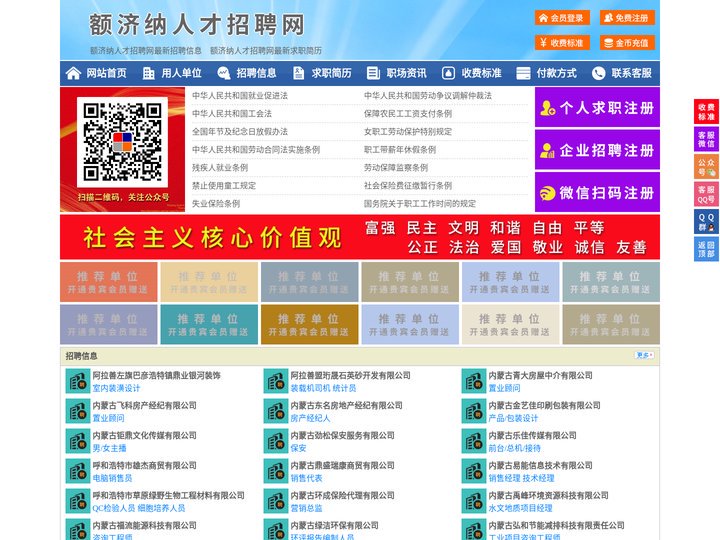
Task: Click company icon beside 内蒙古环成保险代理有限公司
Action: click(276, 501)
